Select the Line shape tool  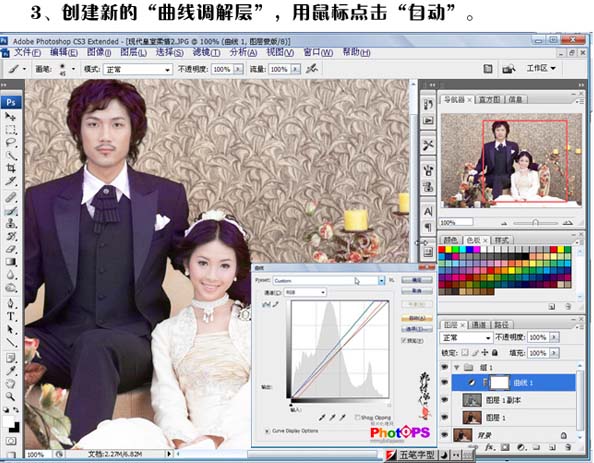click(11, 343)
